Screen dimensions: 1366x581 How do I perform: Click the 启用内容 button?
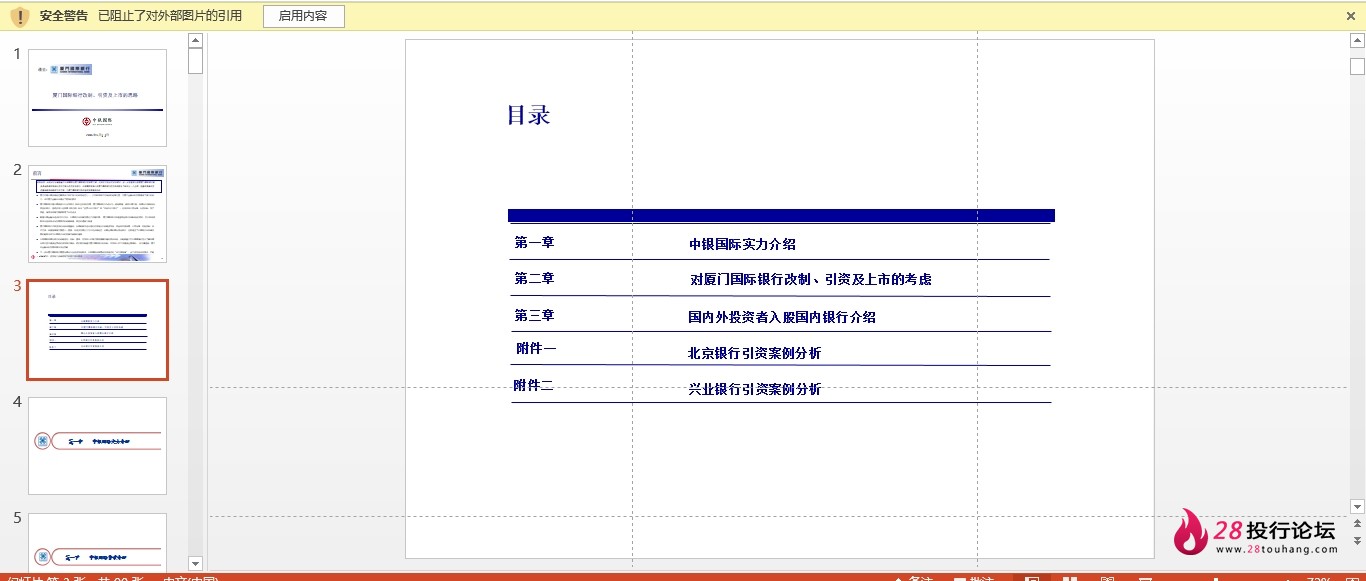click(x=304, y=16)
